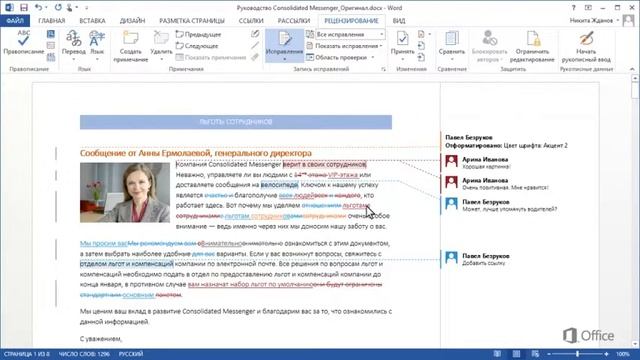
Task: Expand Показать исправления menu
Action: pos(344,46)
